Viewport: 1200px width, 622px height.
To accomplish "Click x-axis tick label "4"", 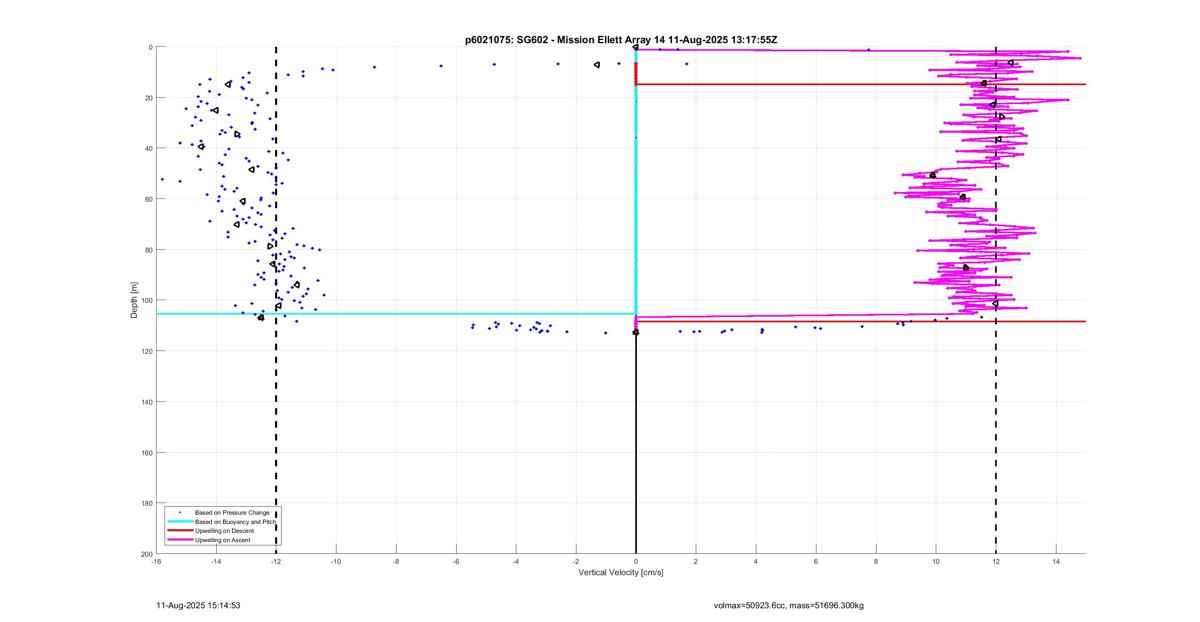I will [x=756, y=561].
